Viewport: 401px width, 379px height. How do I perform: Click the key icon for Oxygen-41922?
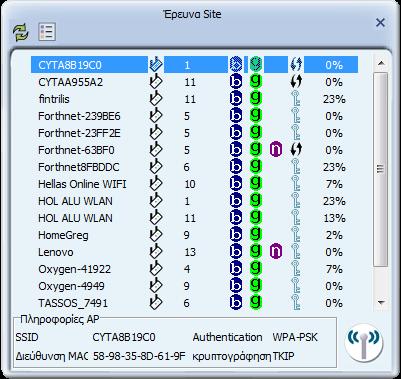[295, 269]
